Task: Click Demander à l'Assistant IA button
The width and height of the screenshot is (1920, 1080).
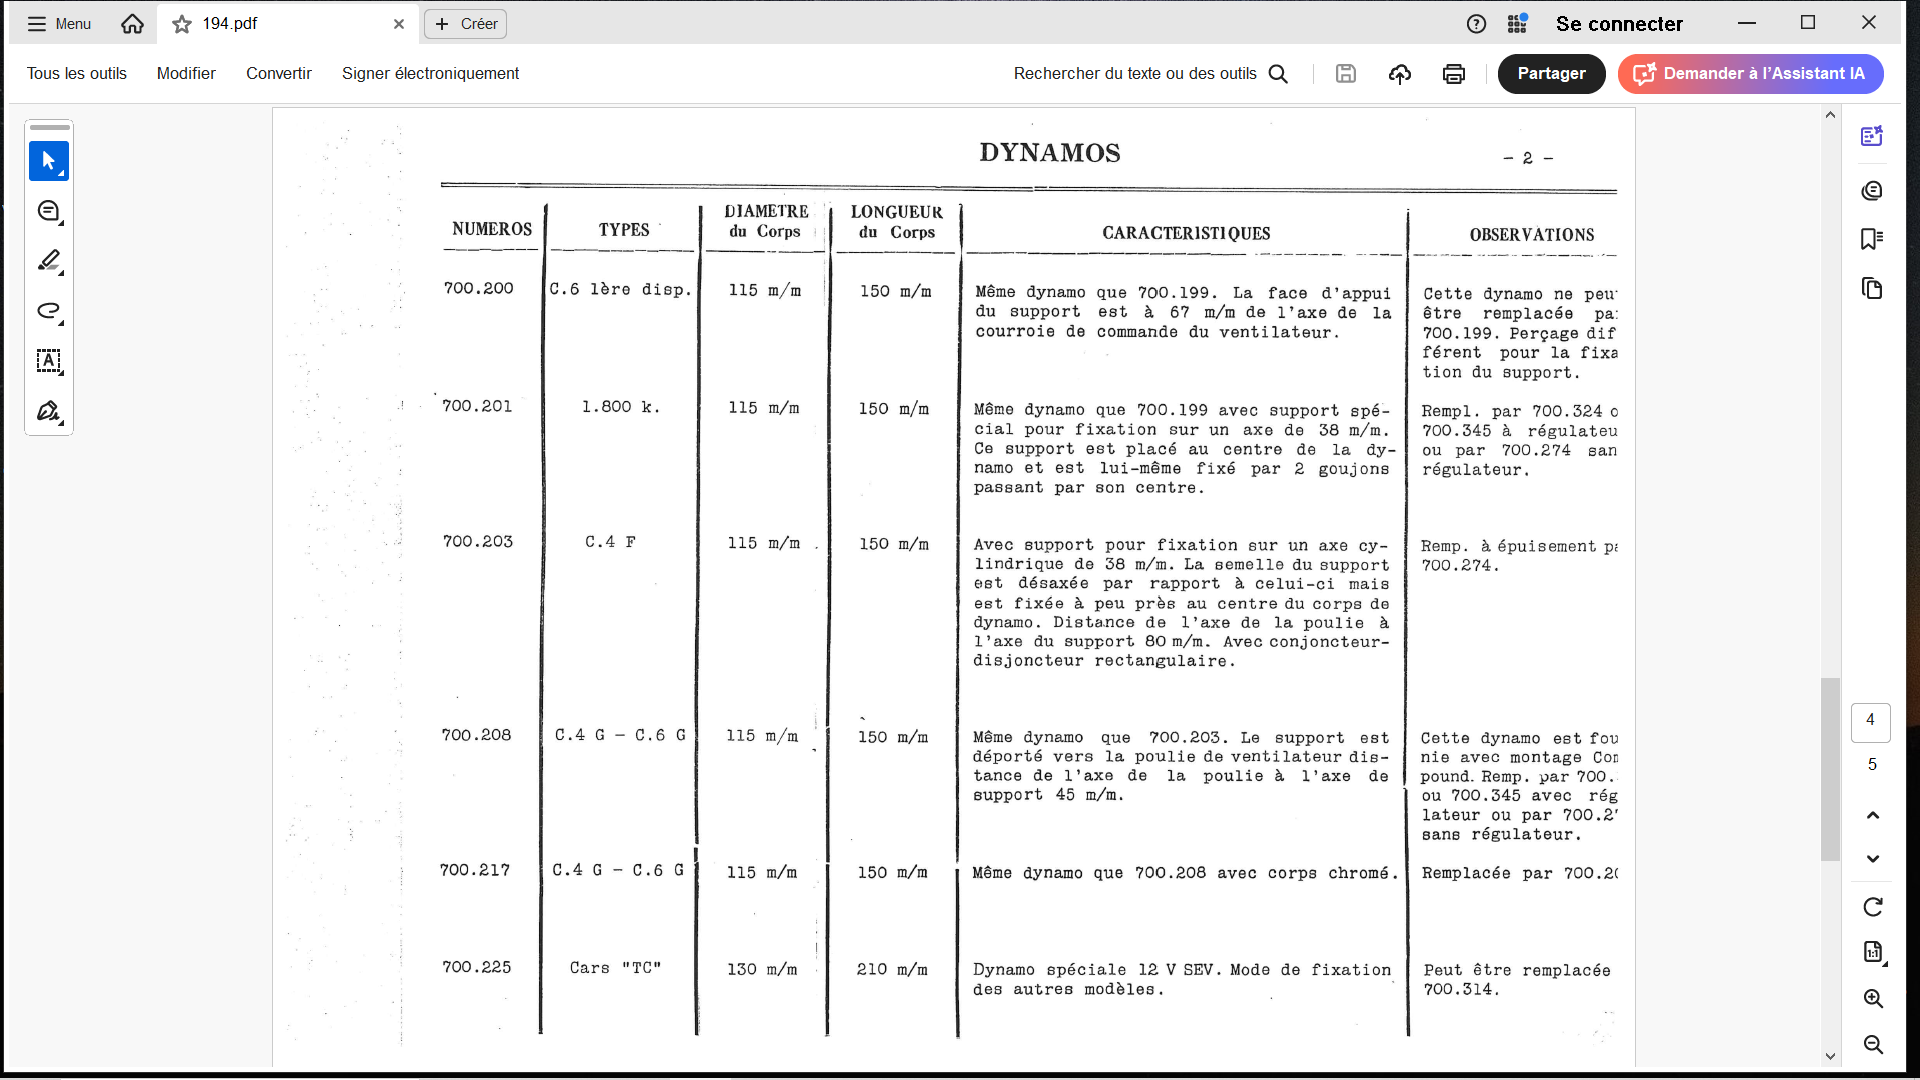Action: pos(1750,74)
